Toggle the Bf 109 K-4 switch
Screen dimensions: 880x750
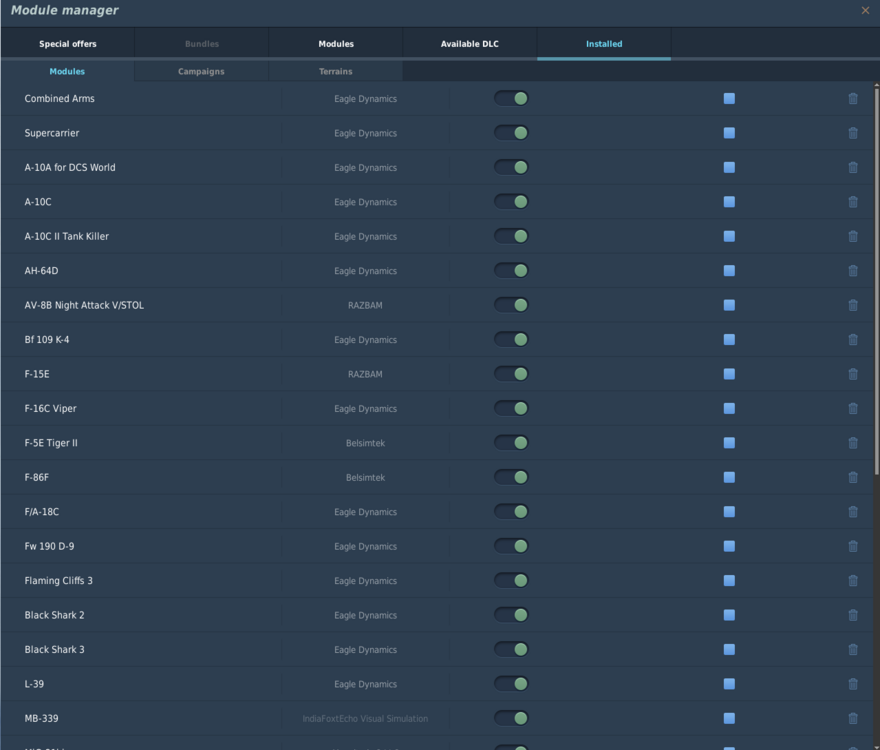511,340
